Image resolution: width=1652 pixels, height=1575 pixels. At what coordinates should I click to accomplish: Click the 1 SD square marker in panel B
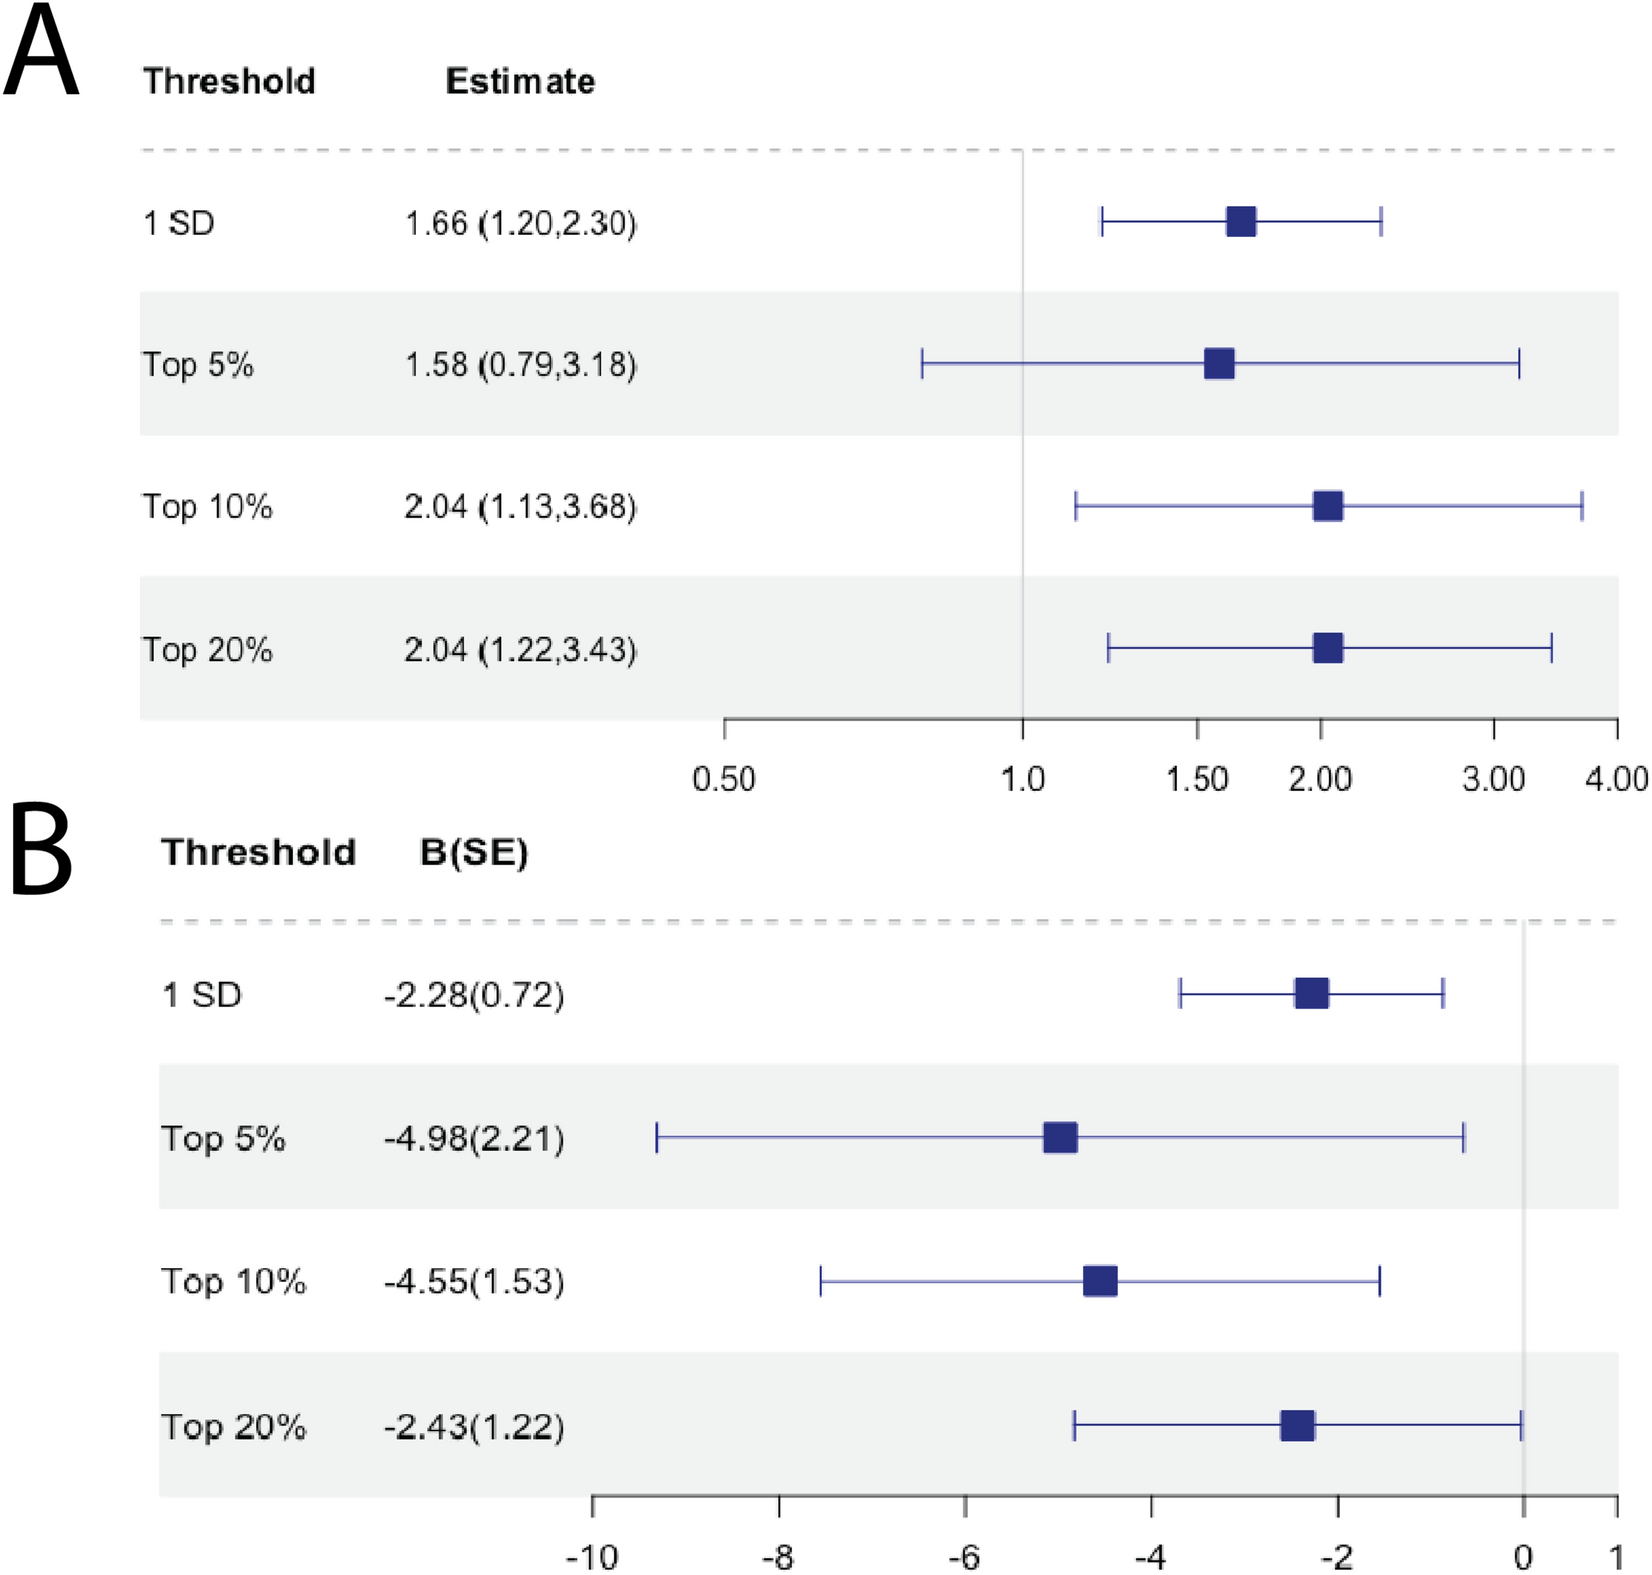pyautogui.click(x=1311, y=994)
